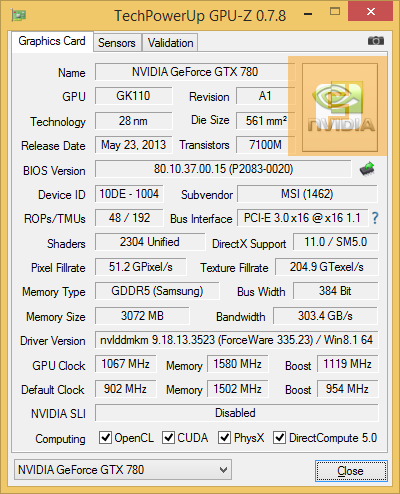Screen dimensions: 400x494
Task: Click Pixel Fillrate value 51.2 GPixel/s
Action: pos(140,267)
